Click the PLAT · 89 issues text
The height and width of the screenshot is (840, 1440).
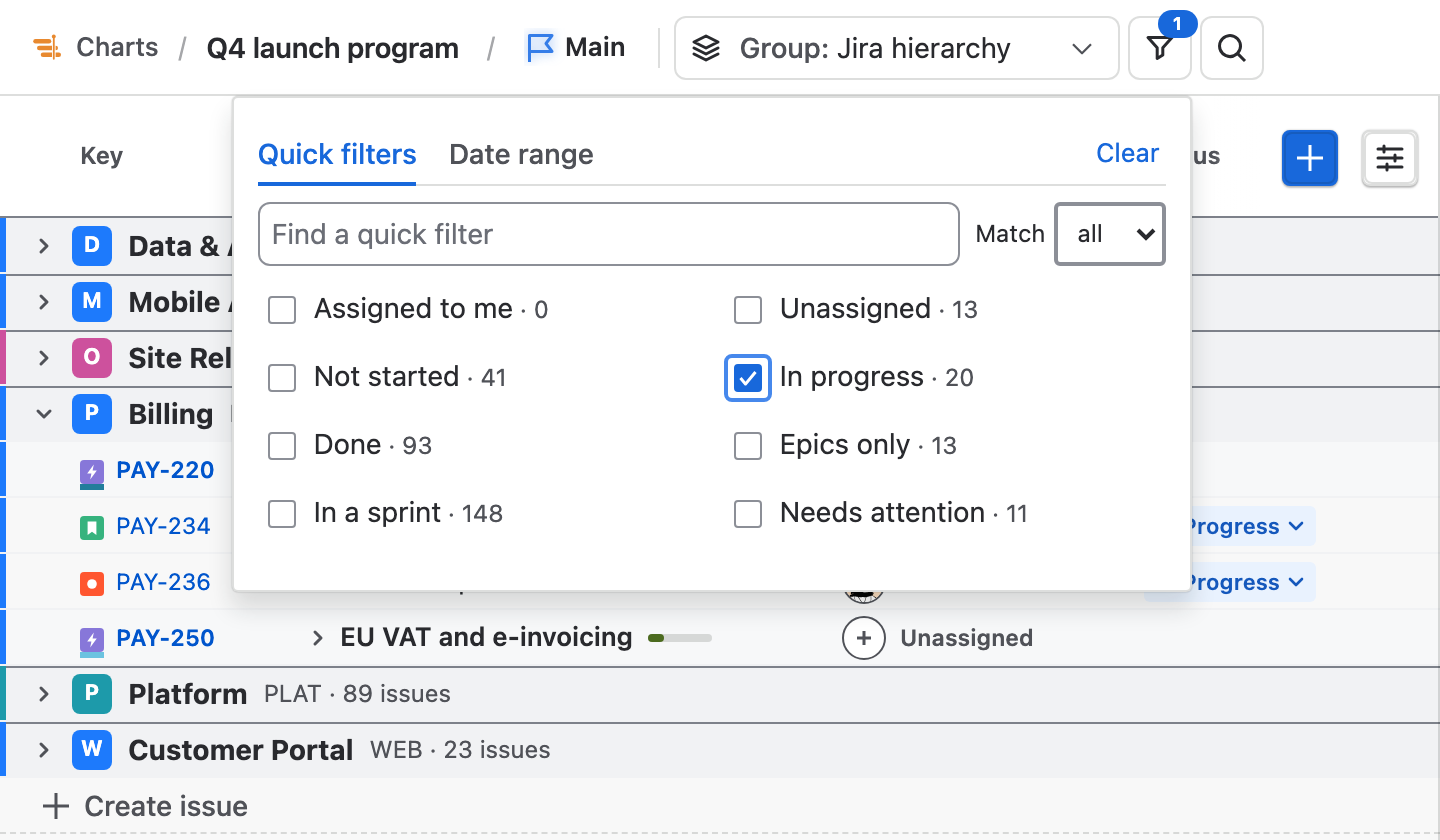click(x=357, y=694)
